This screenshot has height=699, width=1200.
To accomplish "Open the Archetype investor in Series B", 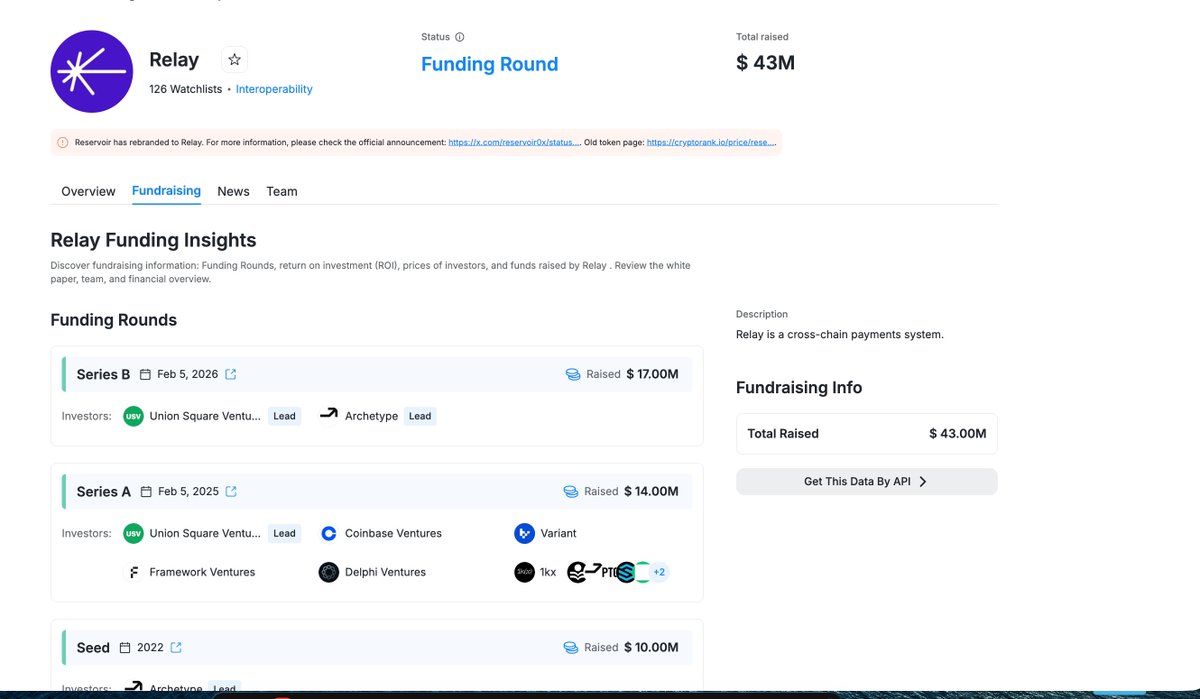I will click(x=371, y=416).
